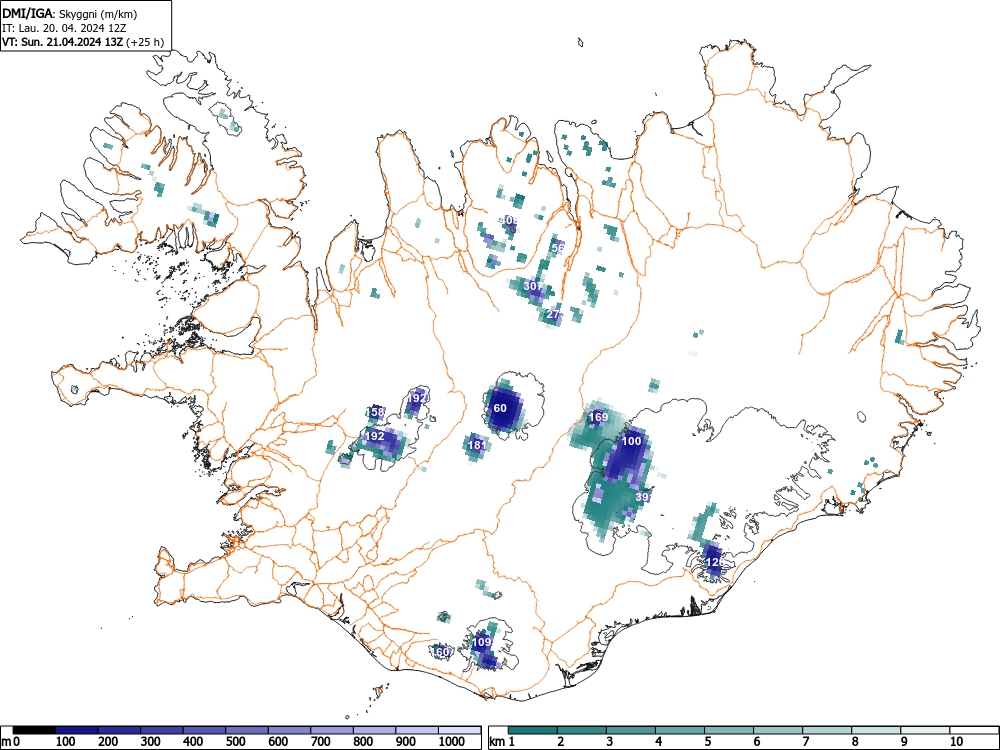This screenshot has height=750, width=1000.
Task: Click the 126 value on the map
Action: pyautogui.click(x=715, y=562)
